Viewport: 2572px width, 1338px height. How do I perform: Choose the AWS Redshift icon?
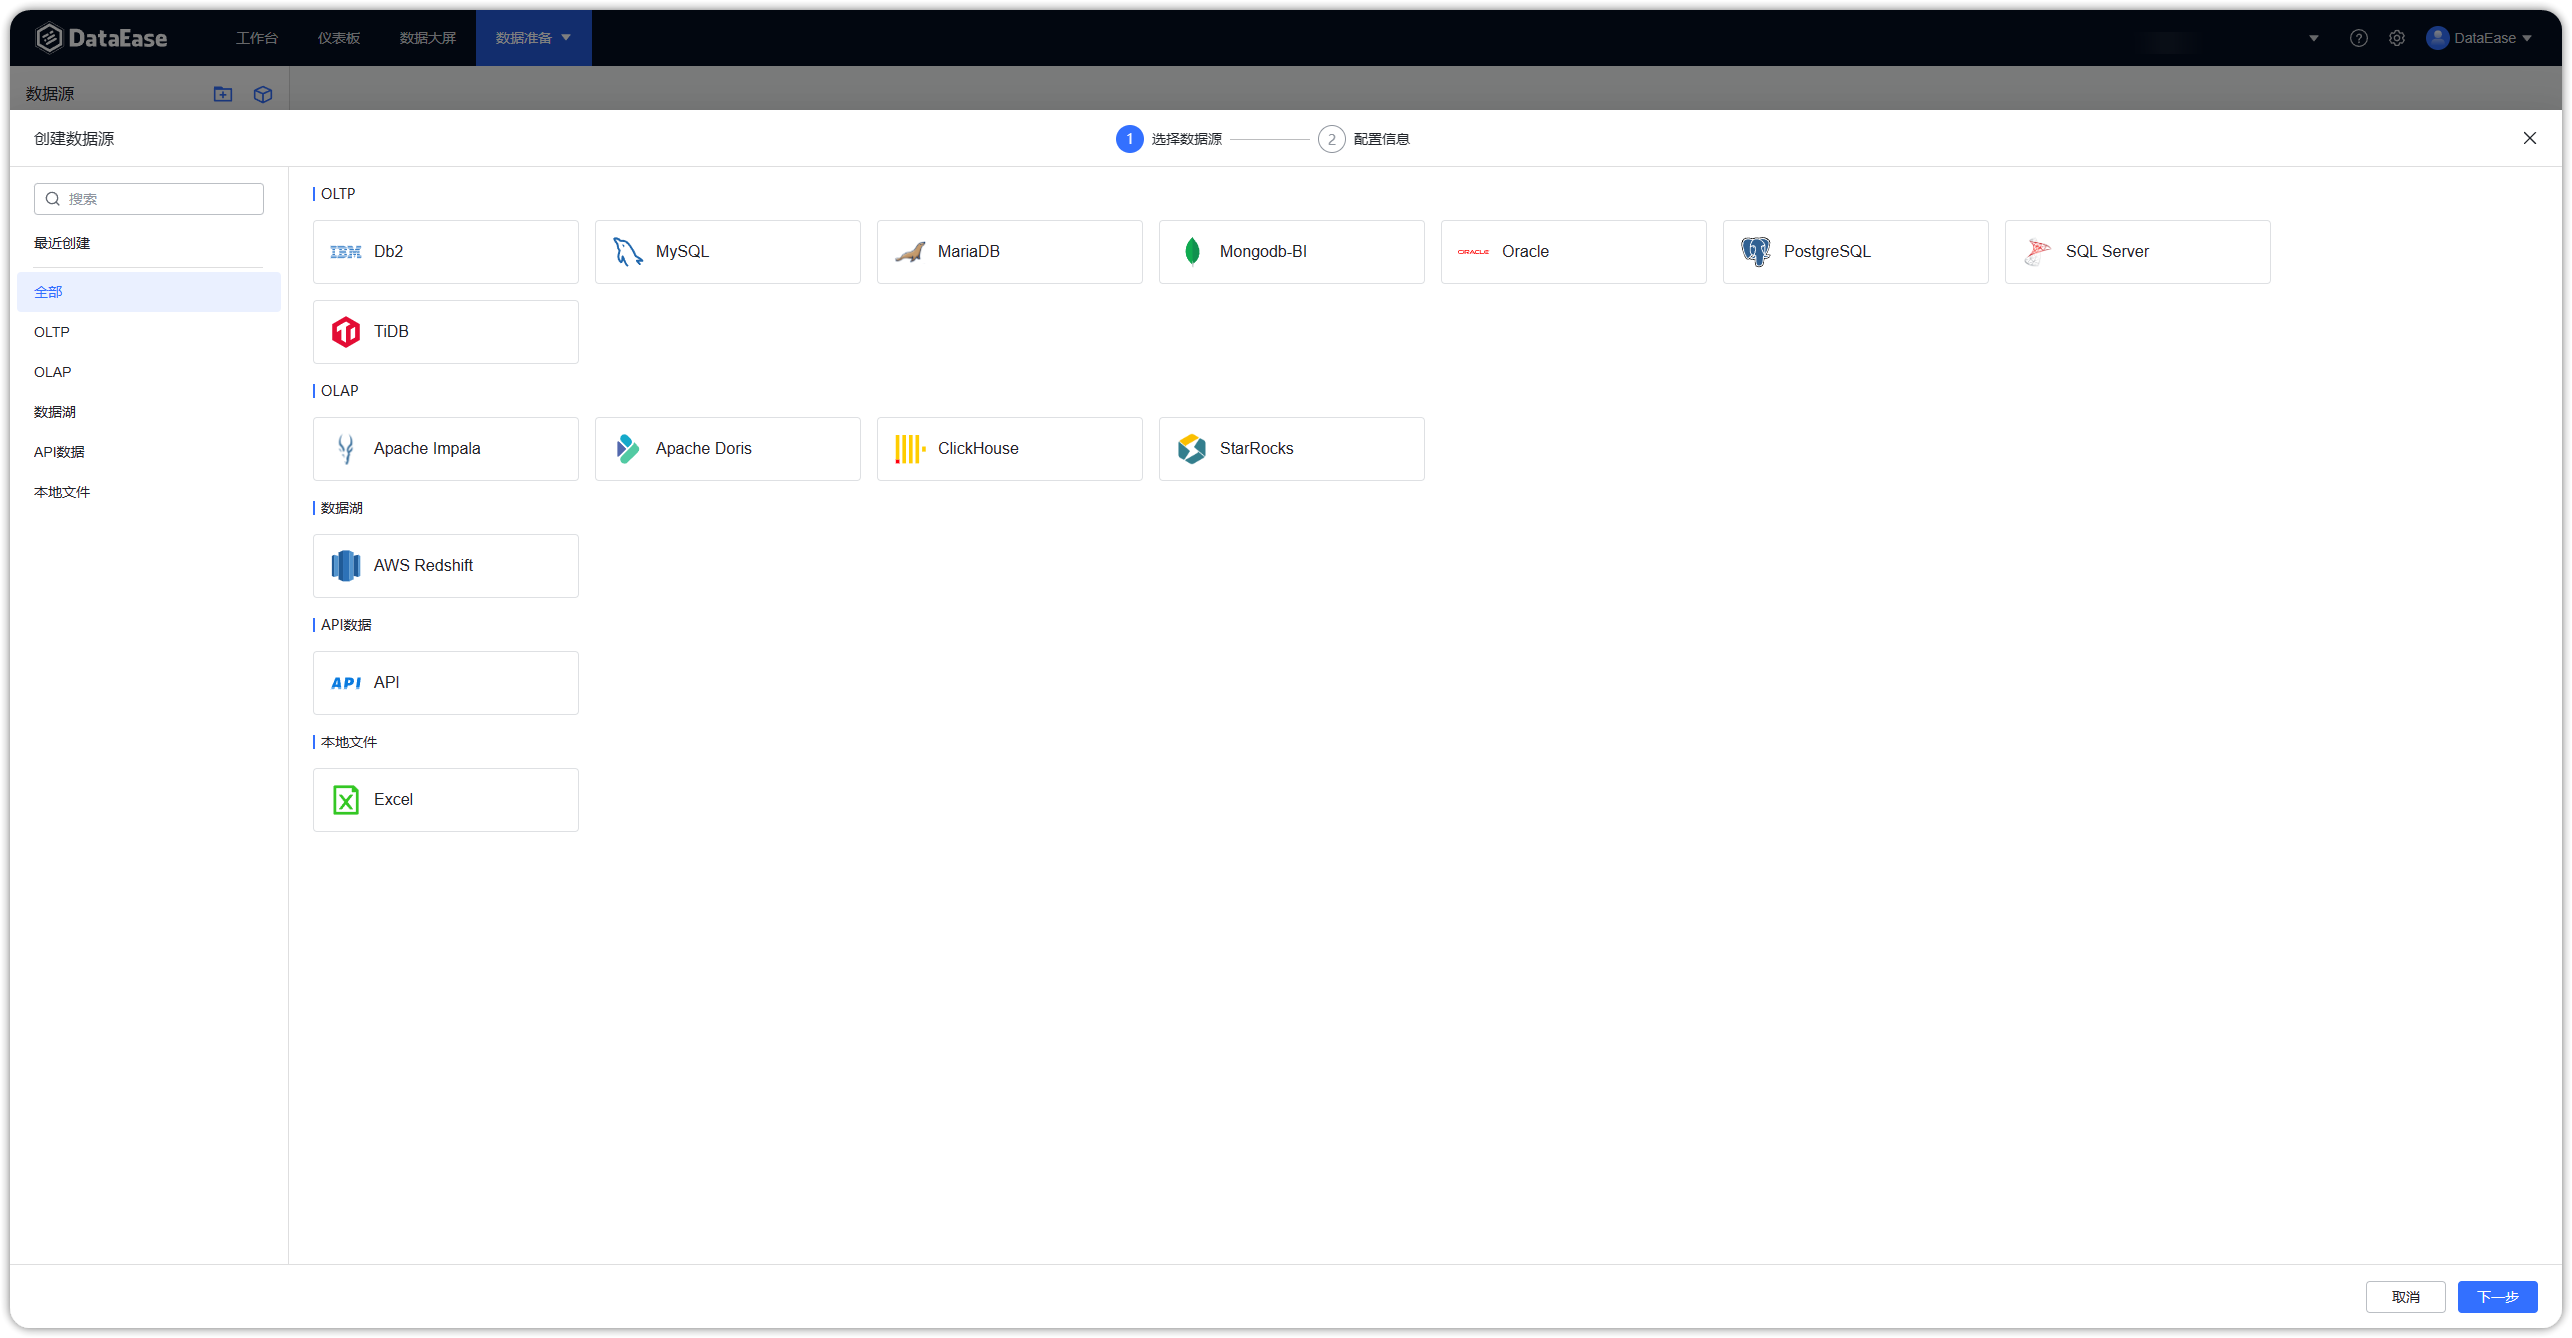[346, 566]
